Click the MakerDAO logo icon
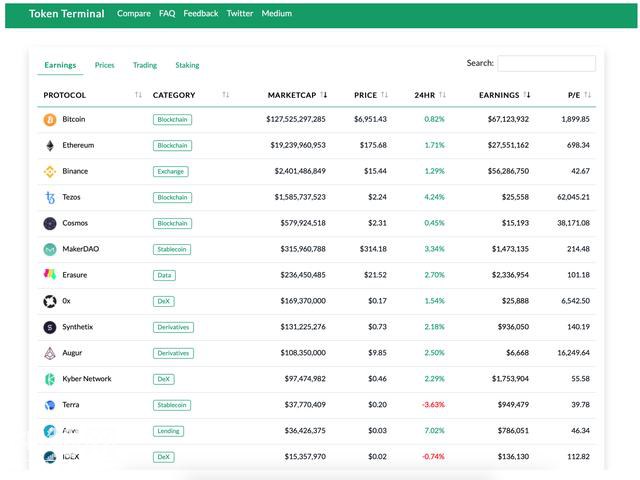This screenshot has height=480, width=640. tap(50, 249)
